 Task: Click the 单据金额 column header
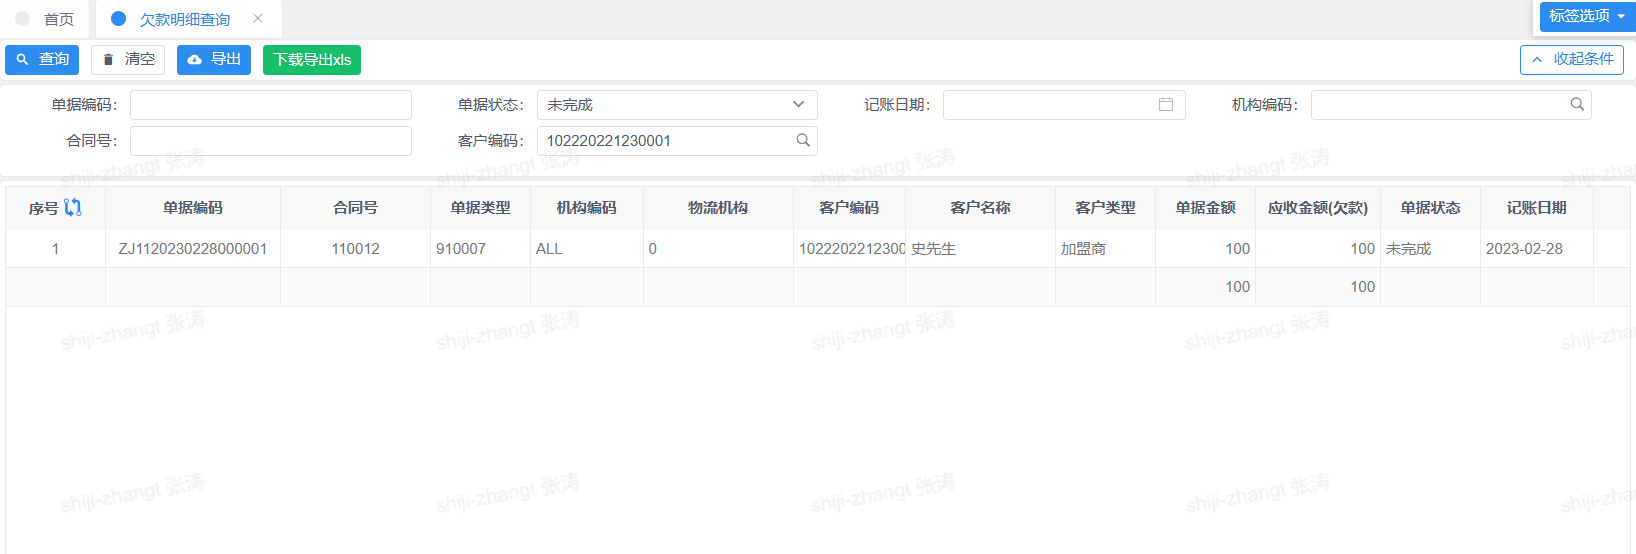pos(1206,208)
